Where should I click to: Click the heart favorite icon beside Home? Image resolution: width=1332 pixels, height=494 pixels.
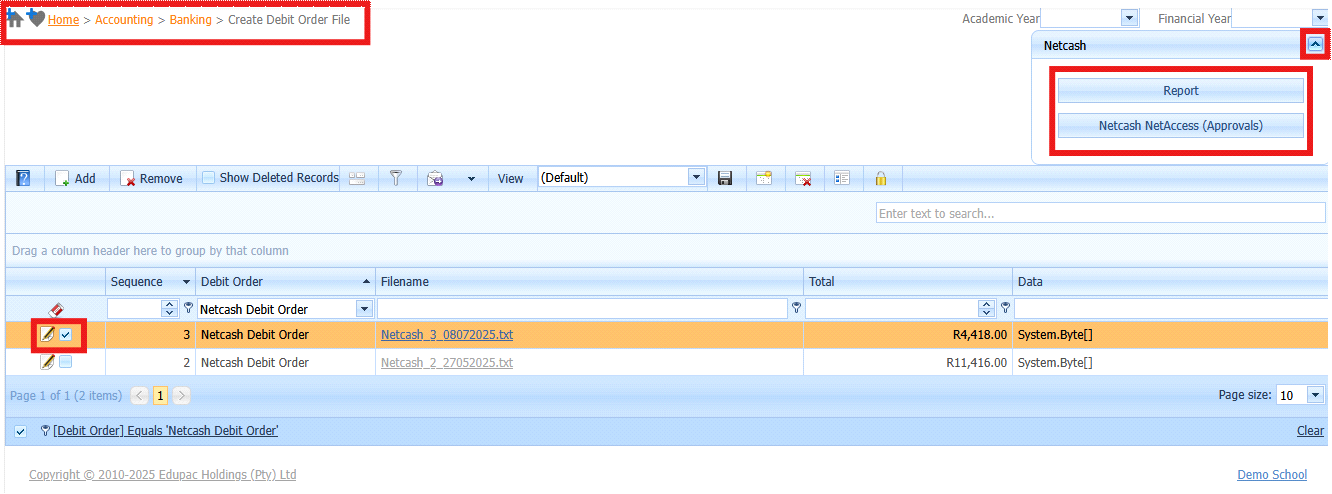[x=36, y=19]
